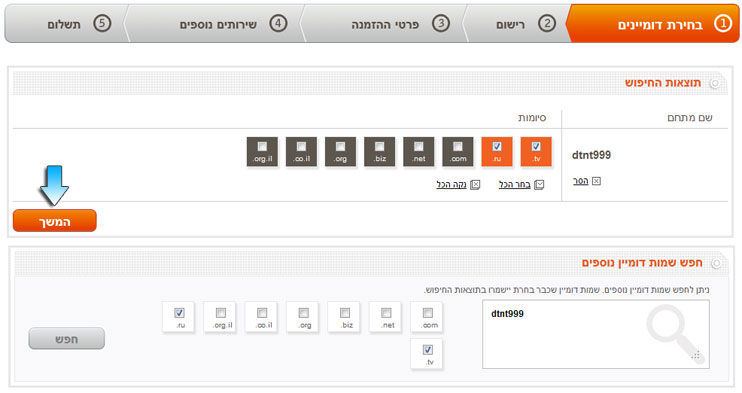Click the הסר remove link for dtnt999
Image resolution: width=742 pixels, height=393 pixels.
point(581,181)
